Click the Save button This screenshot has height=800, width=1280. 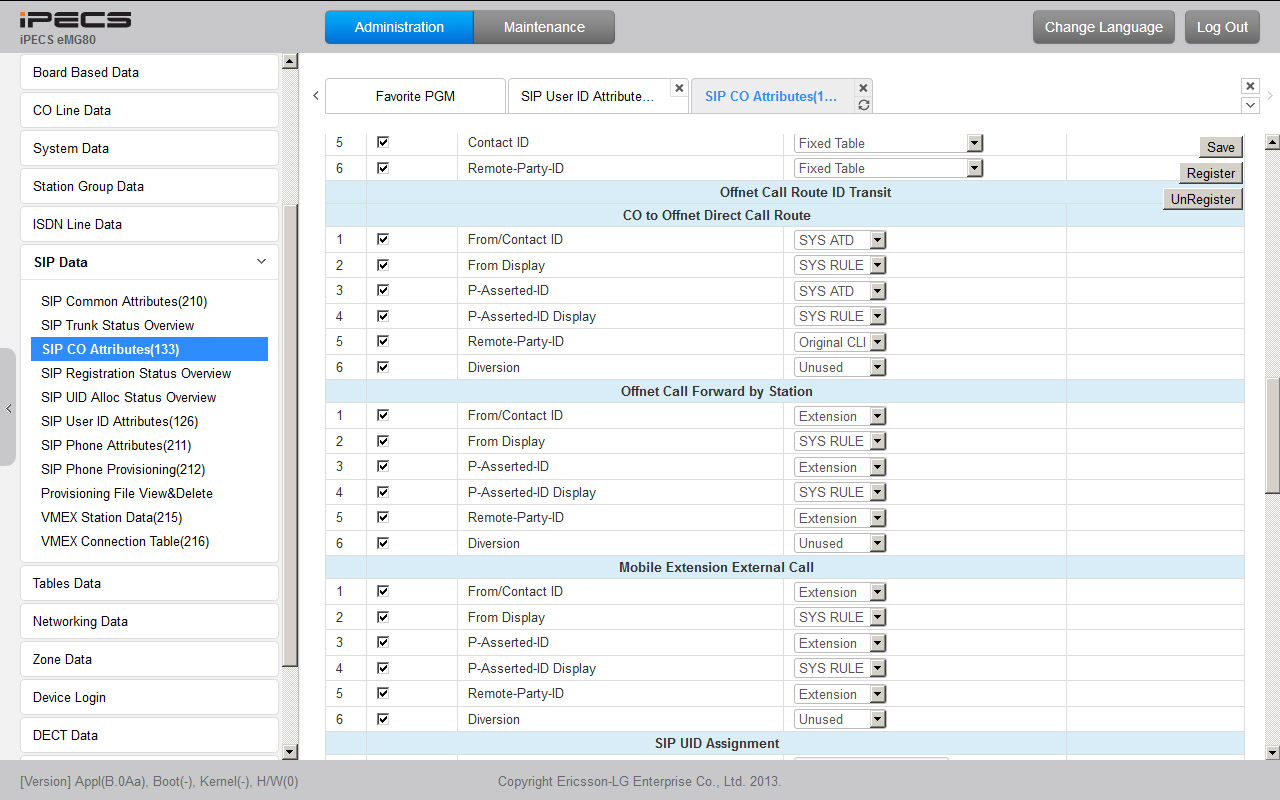[1220, 147]
